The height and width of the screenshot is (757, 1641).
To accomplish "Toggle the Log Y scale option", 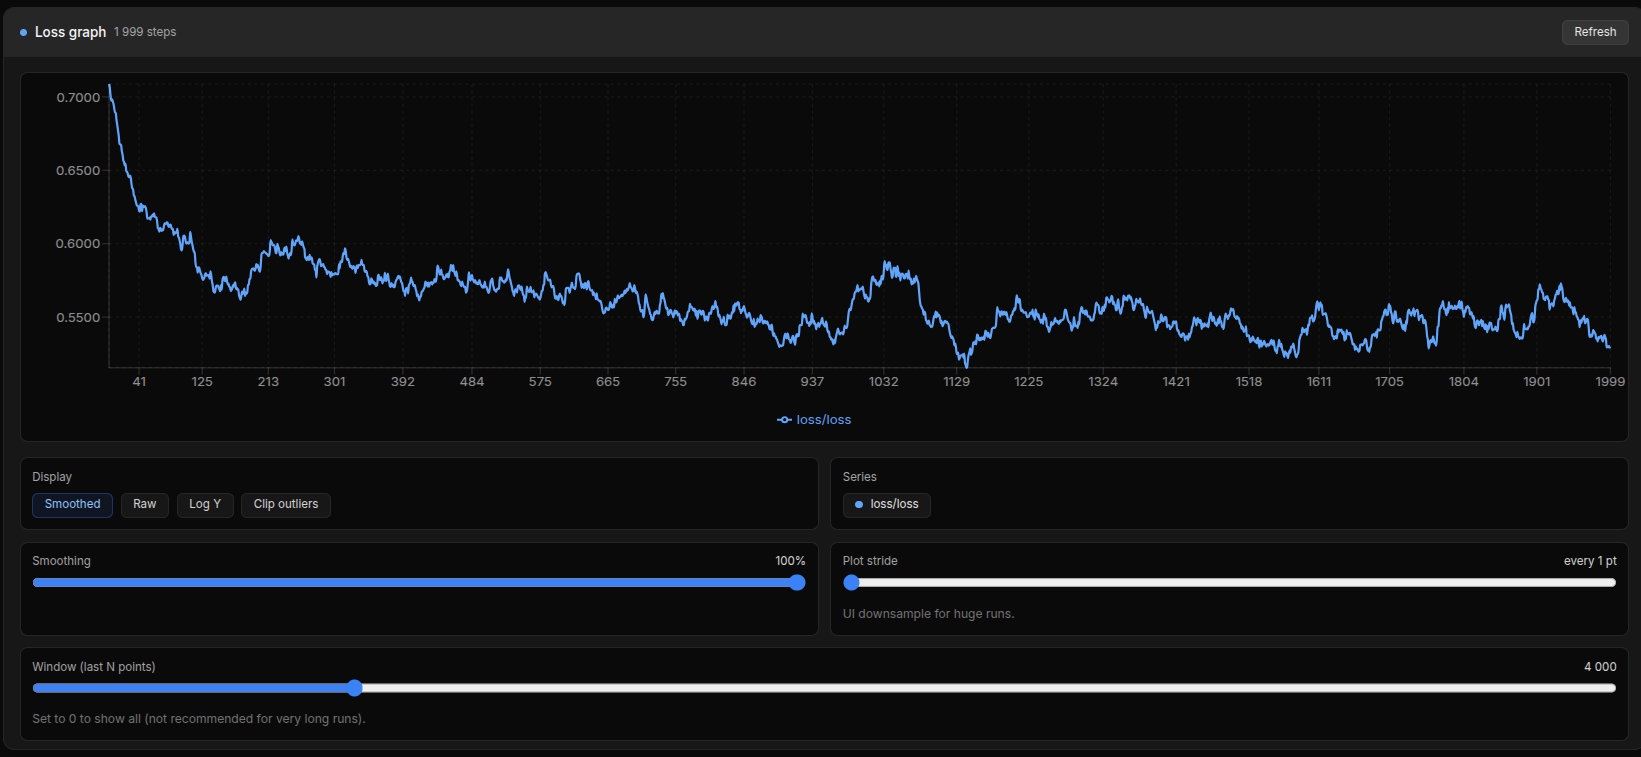I will tap(205, 504).
